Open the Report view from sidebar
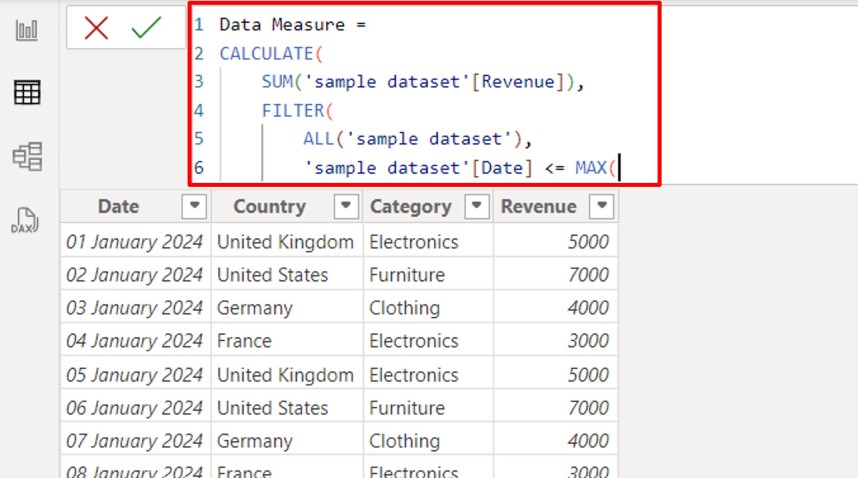Viewport: 858px width, 478px height. [x=26, y=30]
